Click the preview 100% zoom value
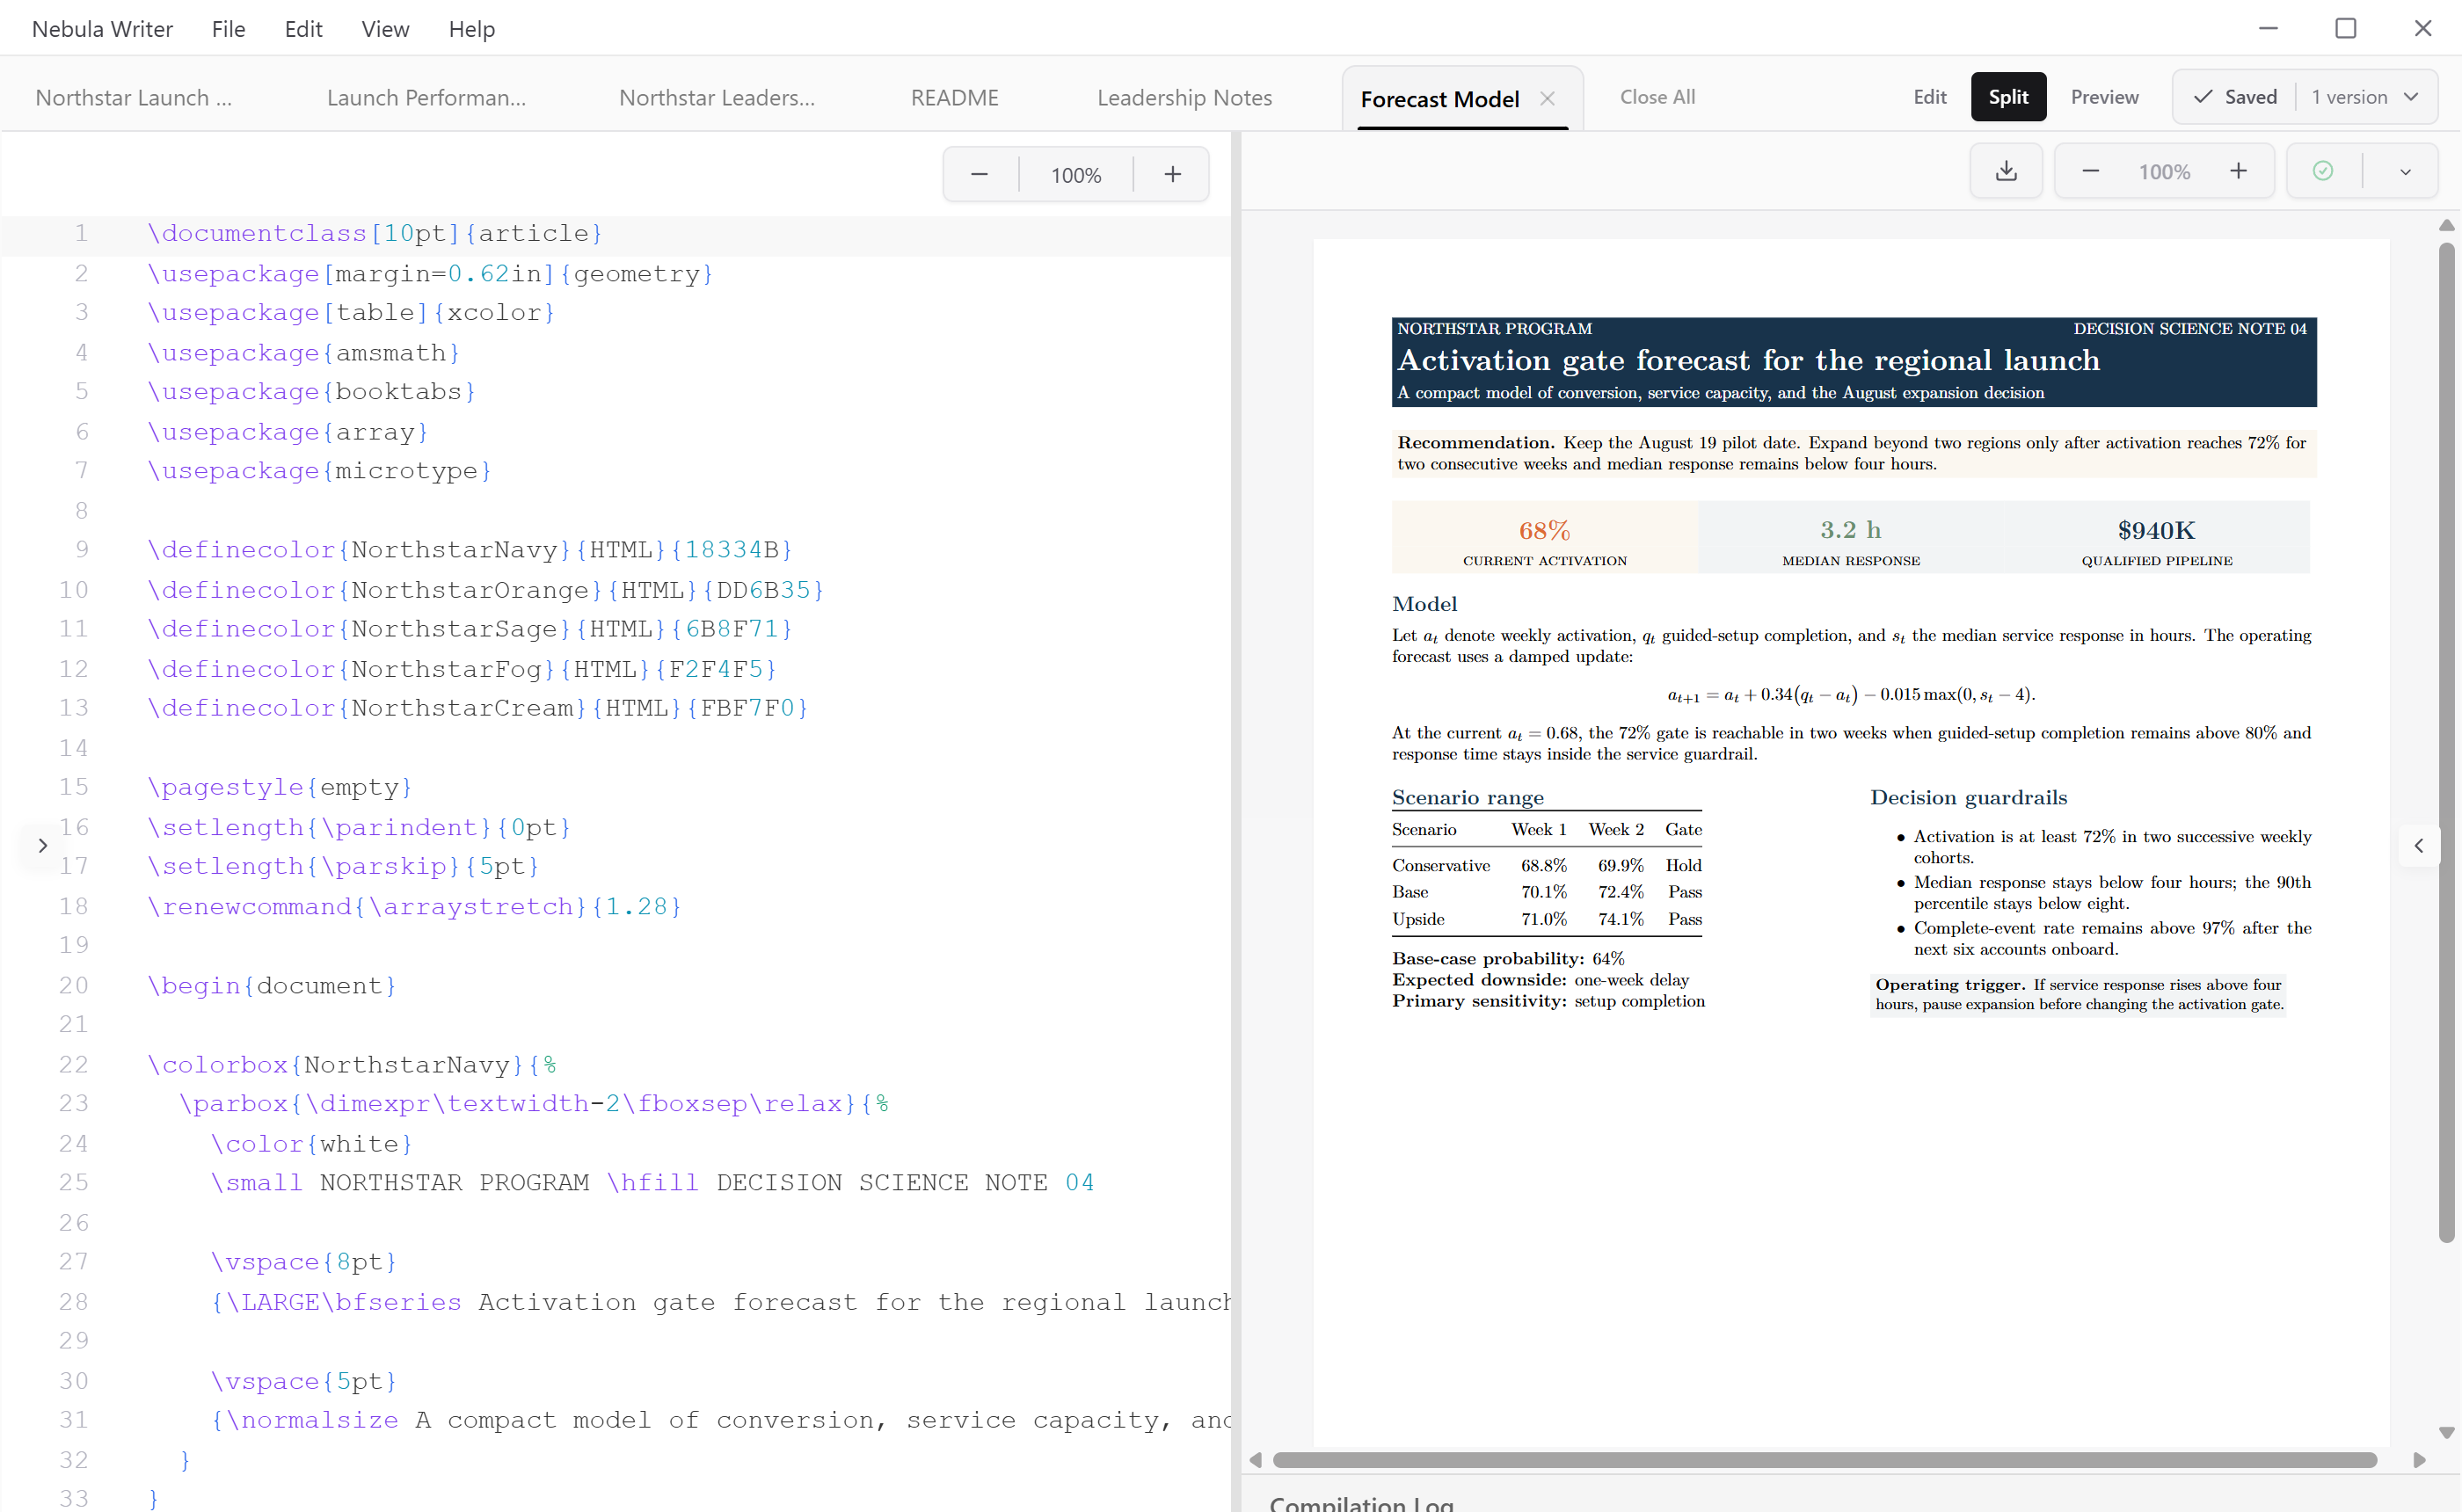The height and width of the screenshot is (1512, 2462). [x=2164, y=172]
